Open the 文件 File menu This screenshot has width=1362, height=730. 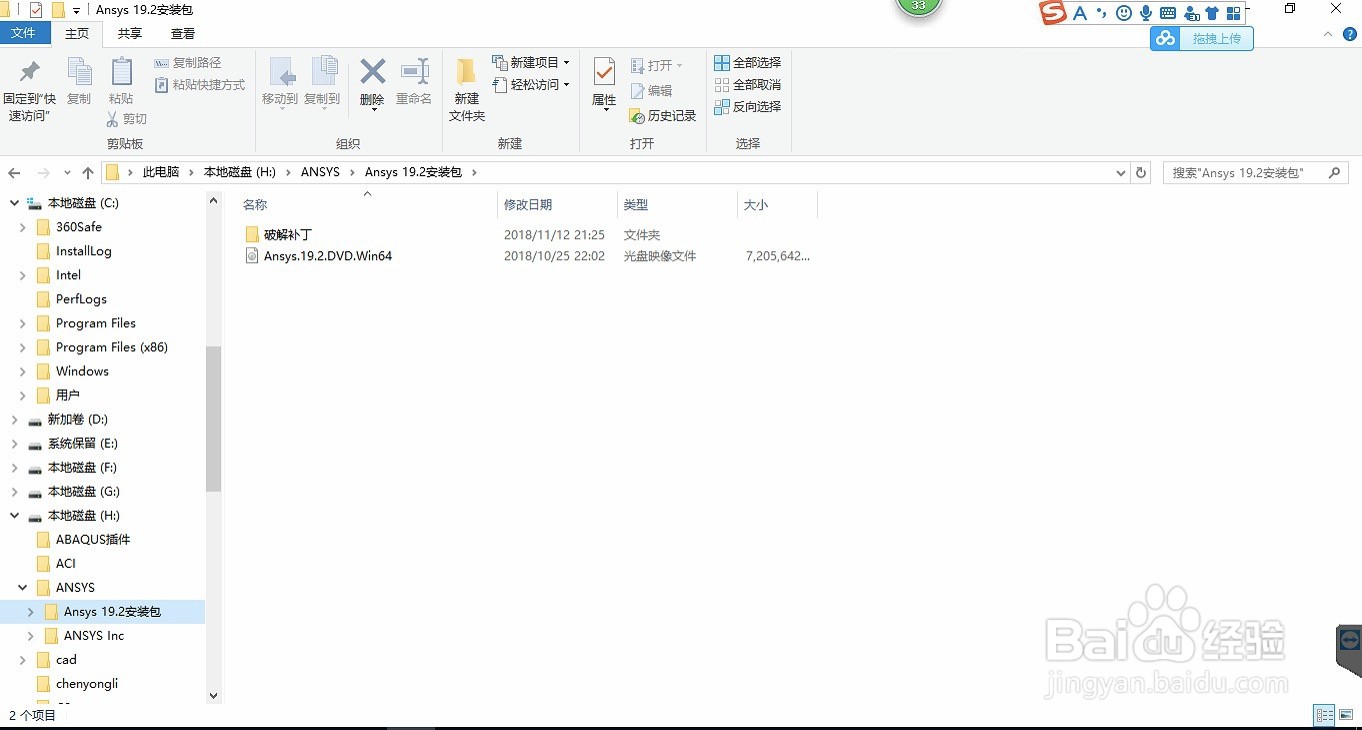pos(23,33)
